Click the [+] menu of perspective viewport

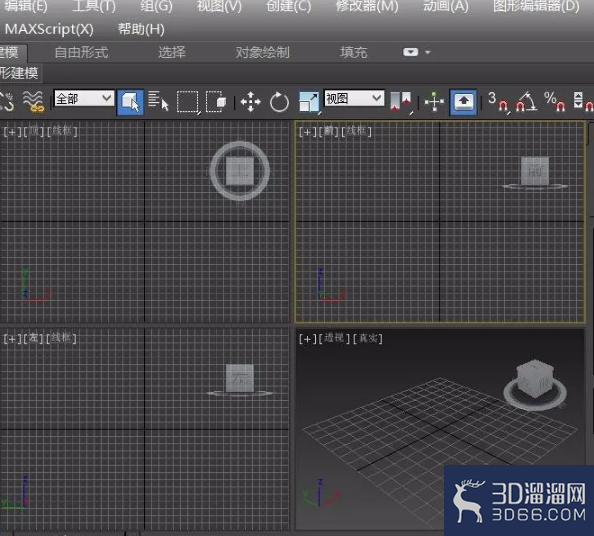pyautogui.click(x=307, y=338)
